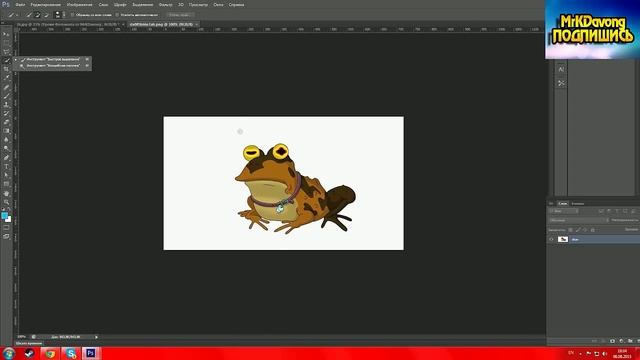640x360 pixels.
Task: Open the layer opacity dropdown
Action: point(625,220)
